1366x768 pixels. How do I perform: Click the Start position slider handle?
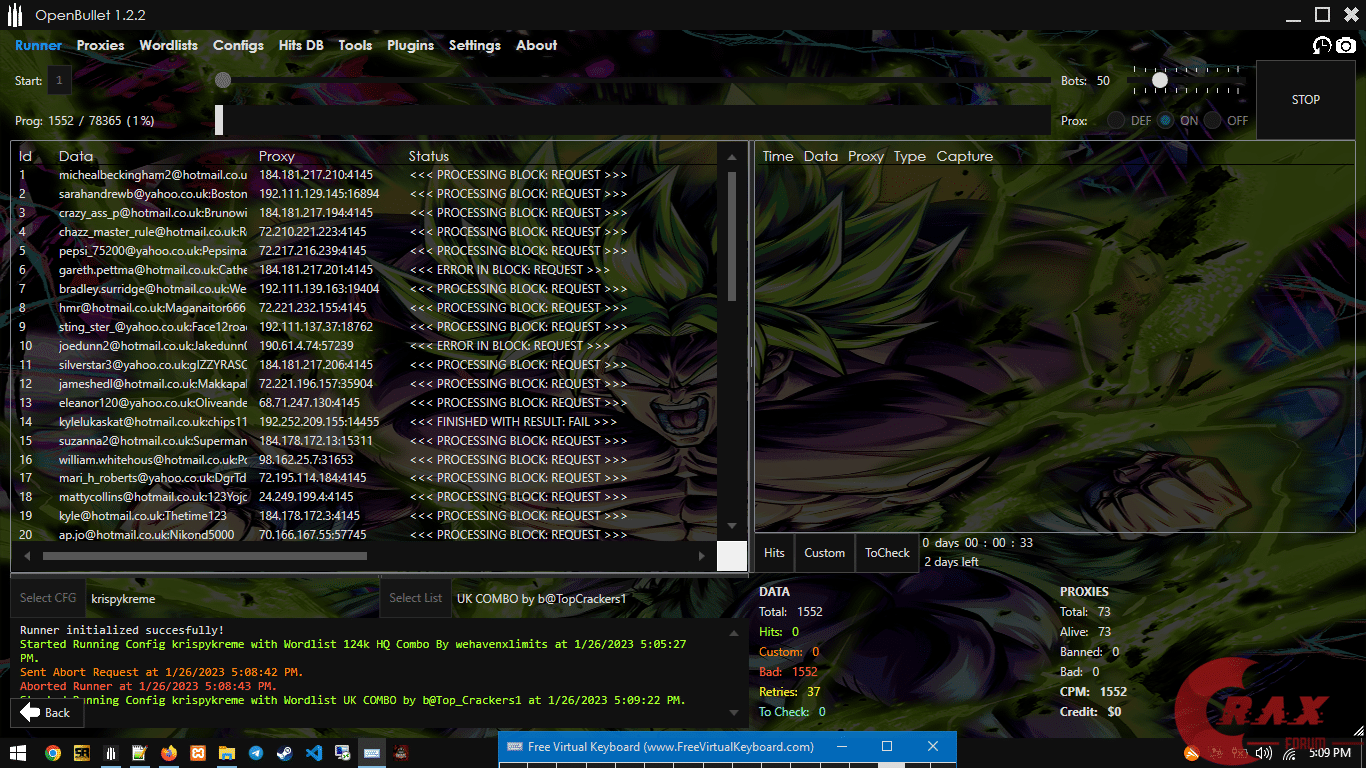coord(223,80)
